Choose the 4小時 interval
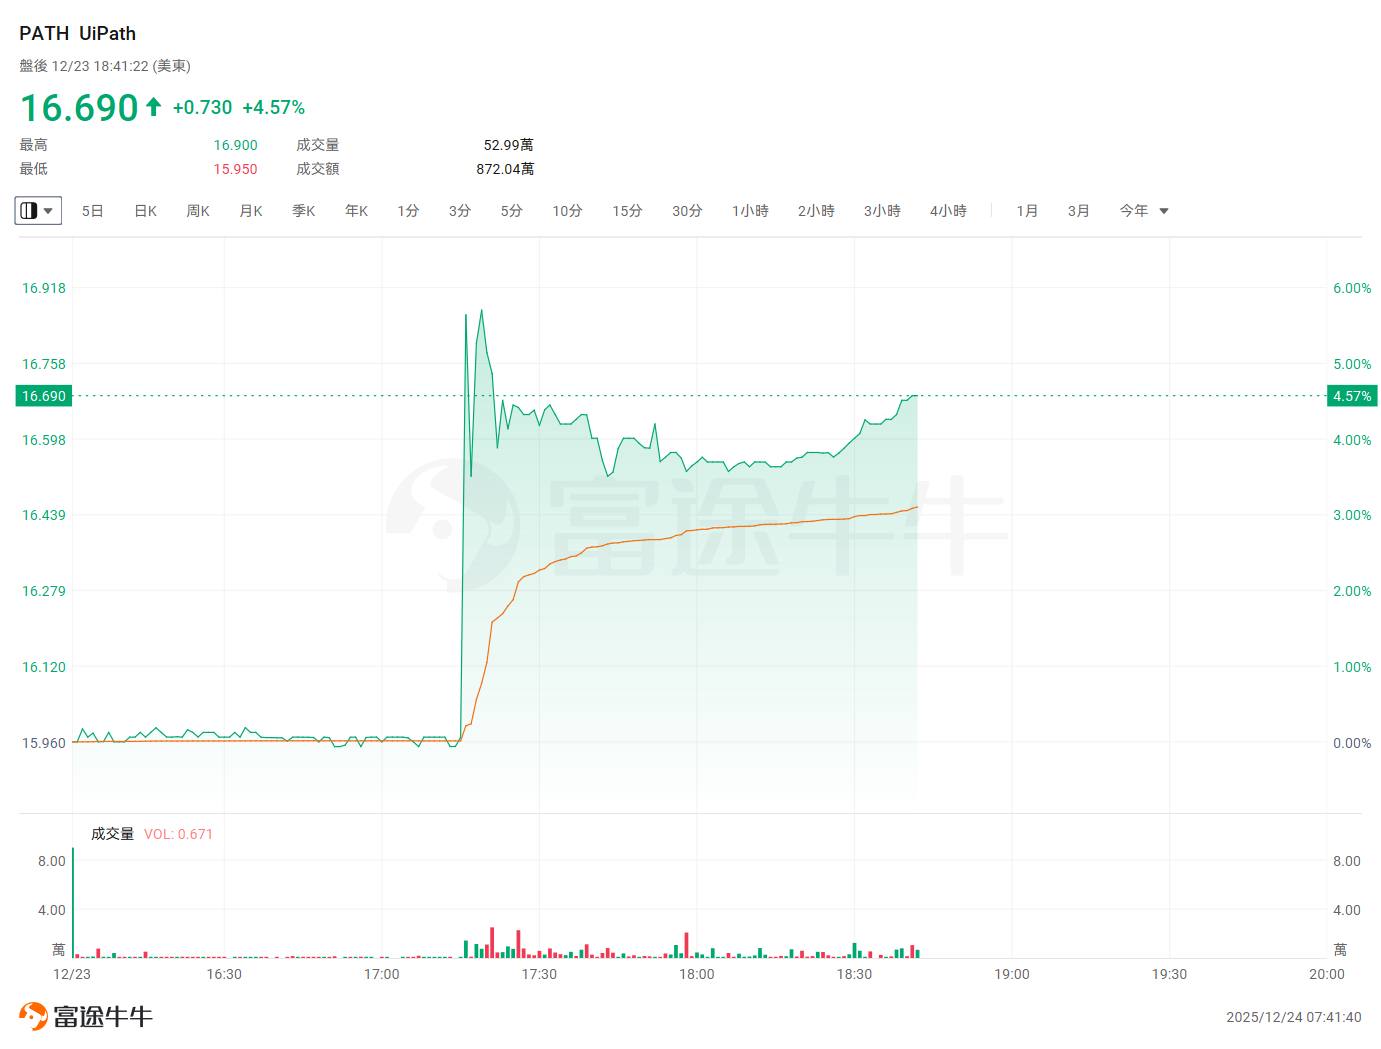1381x1049 pixels. [948, 211]
